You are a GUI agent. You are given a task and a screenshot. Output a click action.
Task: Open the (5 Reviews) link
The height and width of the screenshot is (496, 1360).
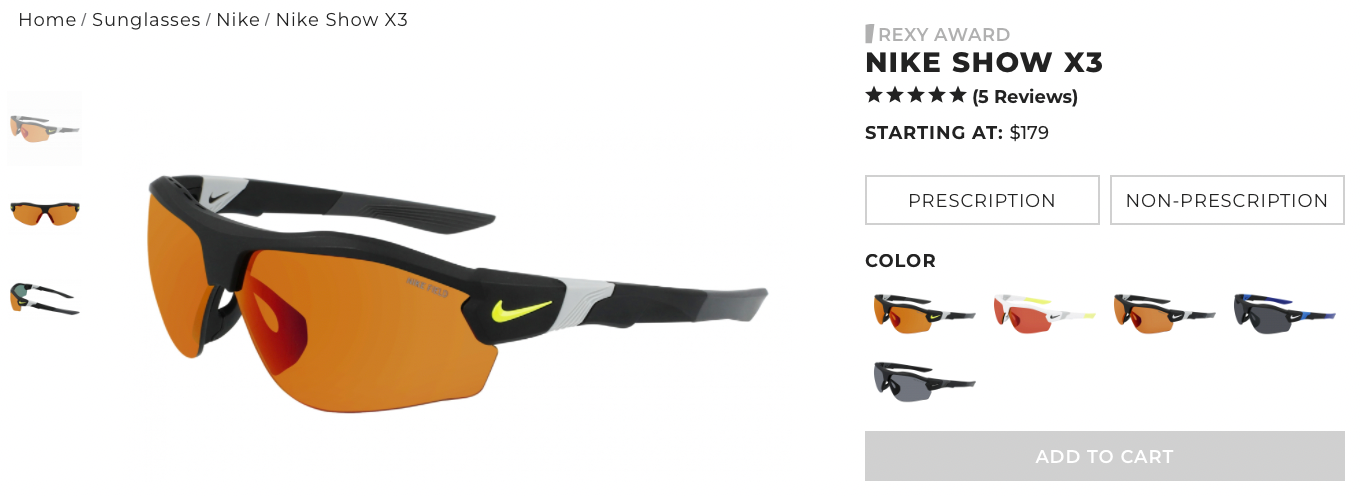(1025, 97)
